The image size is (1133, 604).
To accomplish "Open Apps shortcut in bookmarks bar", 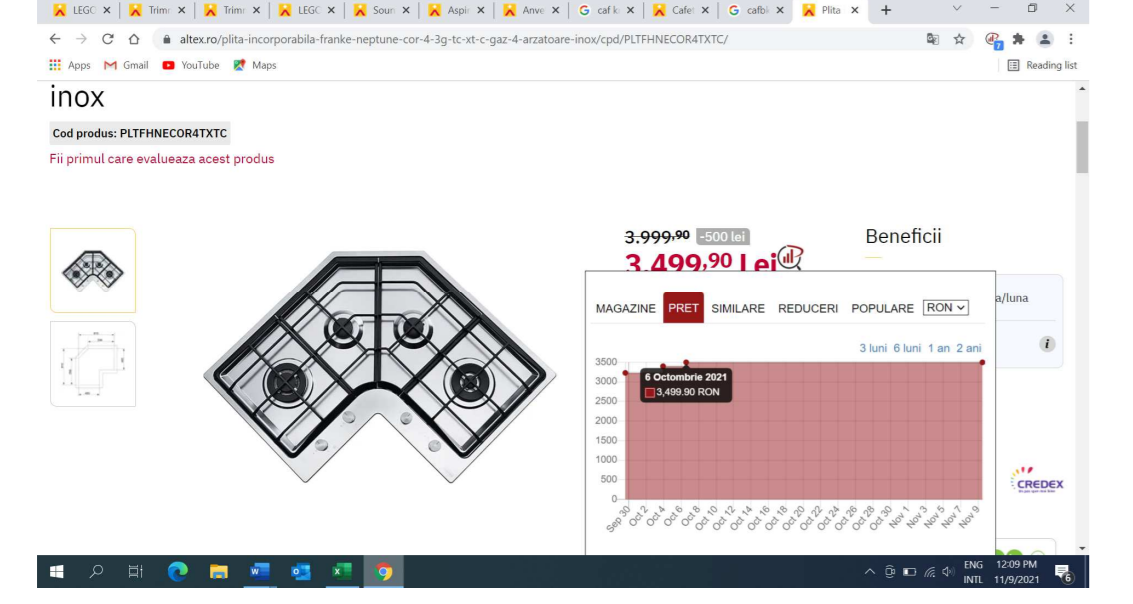I will pos(70,65).
